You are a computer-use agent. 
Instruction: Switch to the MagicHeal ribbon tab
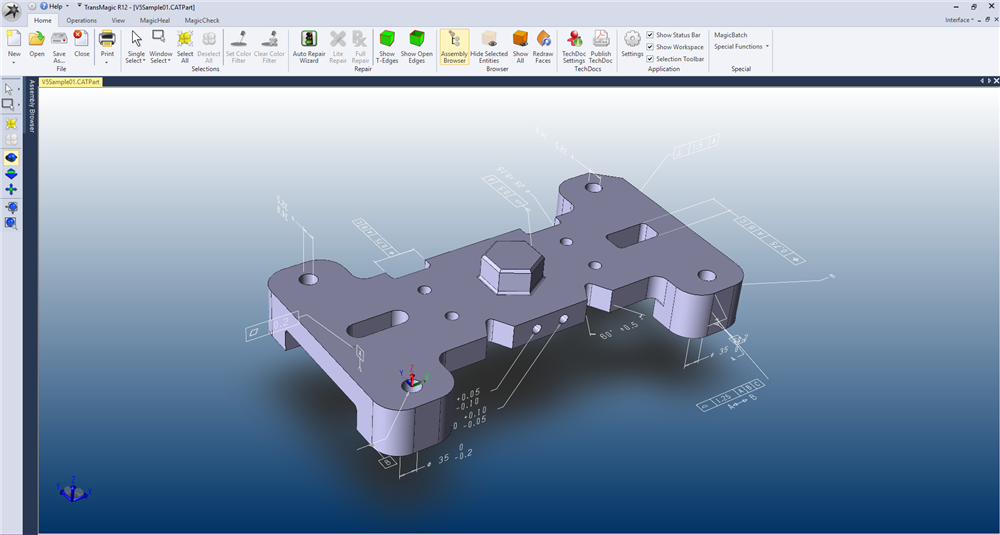155,20
